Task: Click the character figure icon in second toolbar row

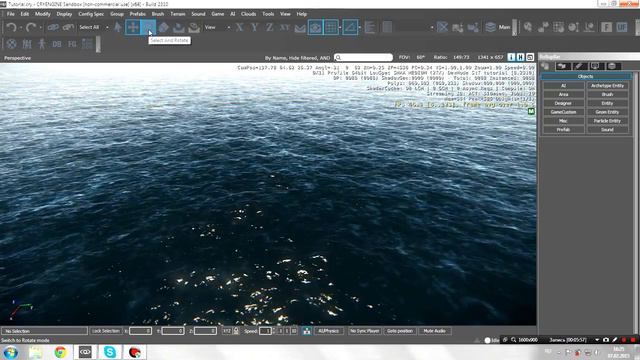Action: (x=42, y=44)
